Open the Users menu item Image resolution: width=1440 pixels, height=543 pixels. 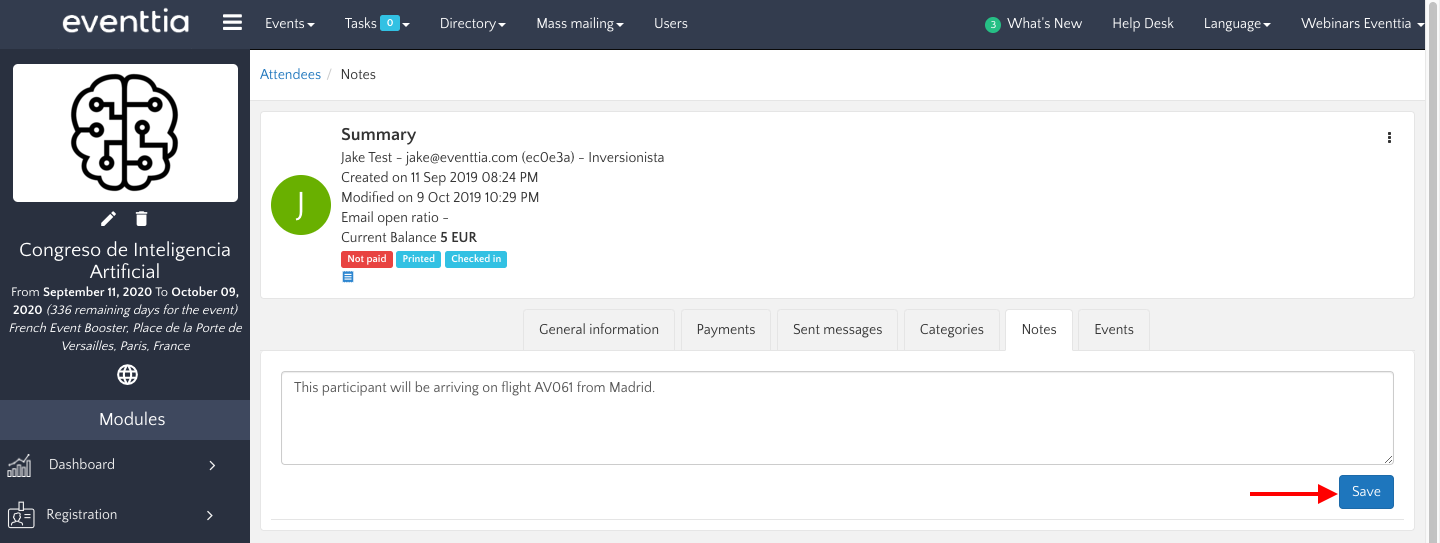[x=670, y=23]
